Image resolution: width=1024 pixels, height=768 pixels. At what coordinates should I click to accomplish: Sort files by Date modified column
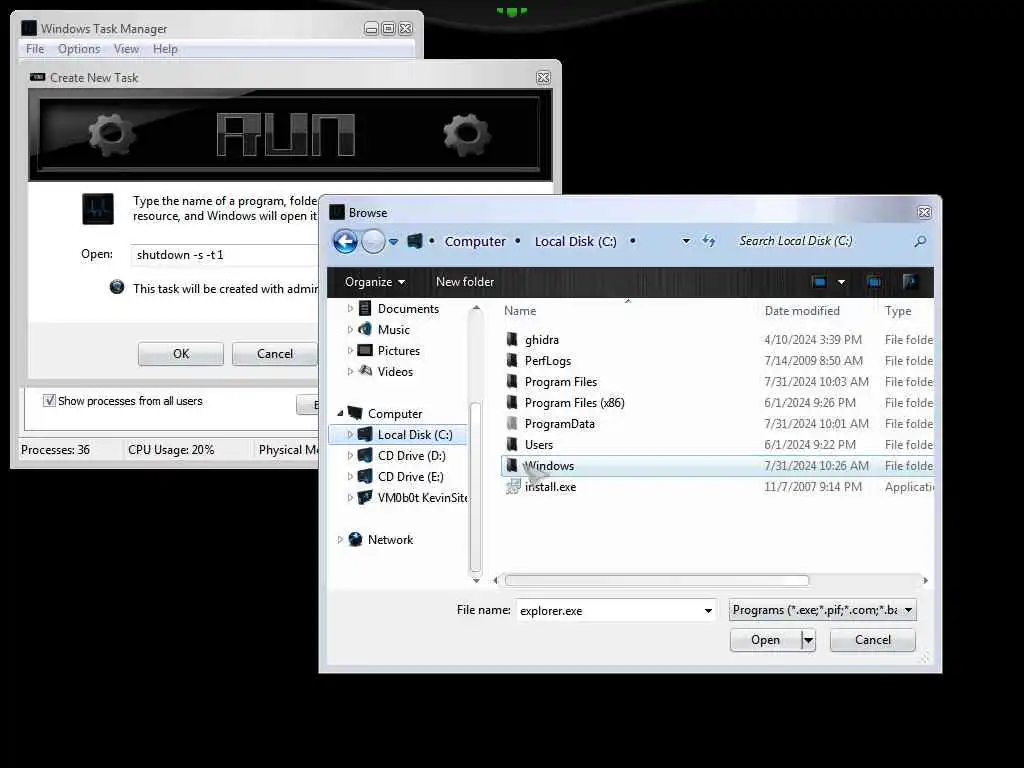(x=802, y=311)
